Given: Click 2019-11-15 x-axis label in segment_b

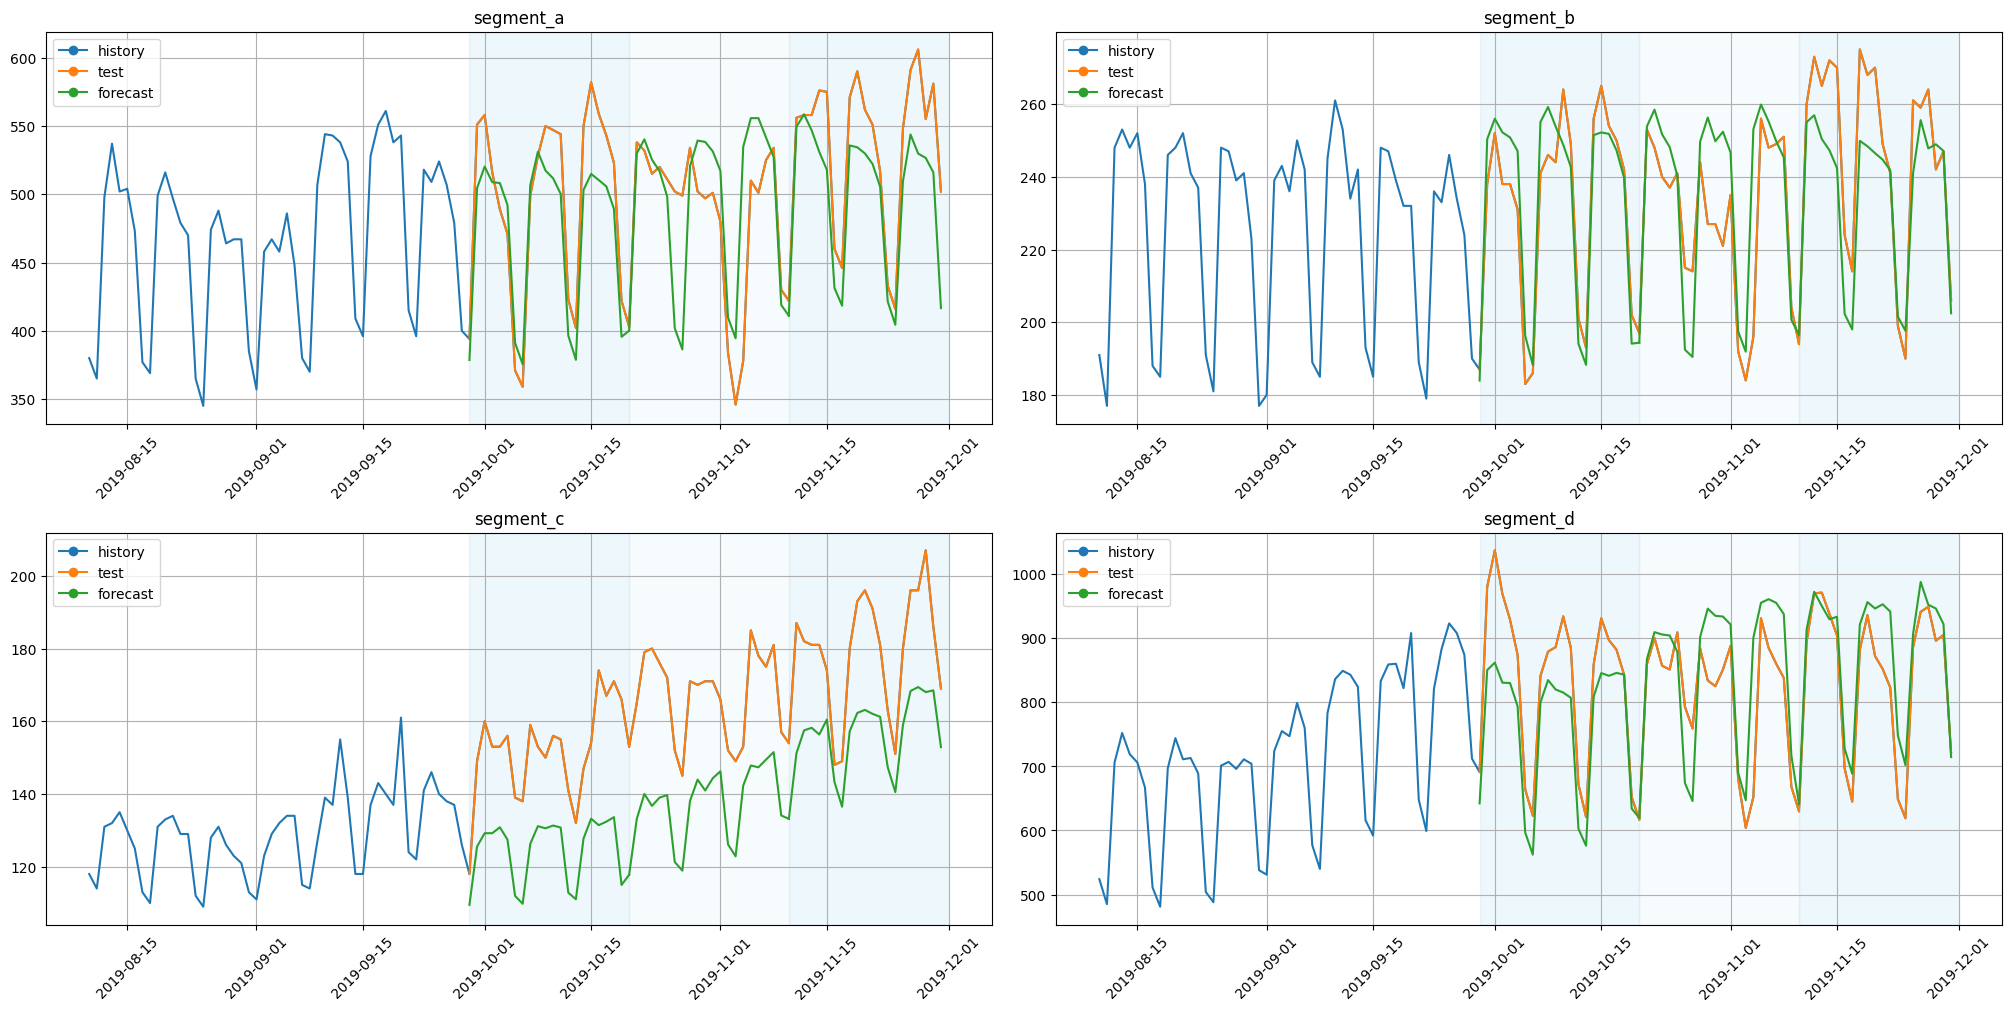Looking at the screenshot, I should tap(1835, 467).
